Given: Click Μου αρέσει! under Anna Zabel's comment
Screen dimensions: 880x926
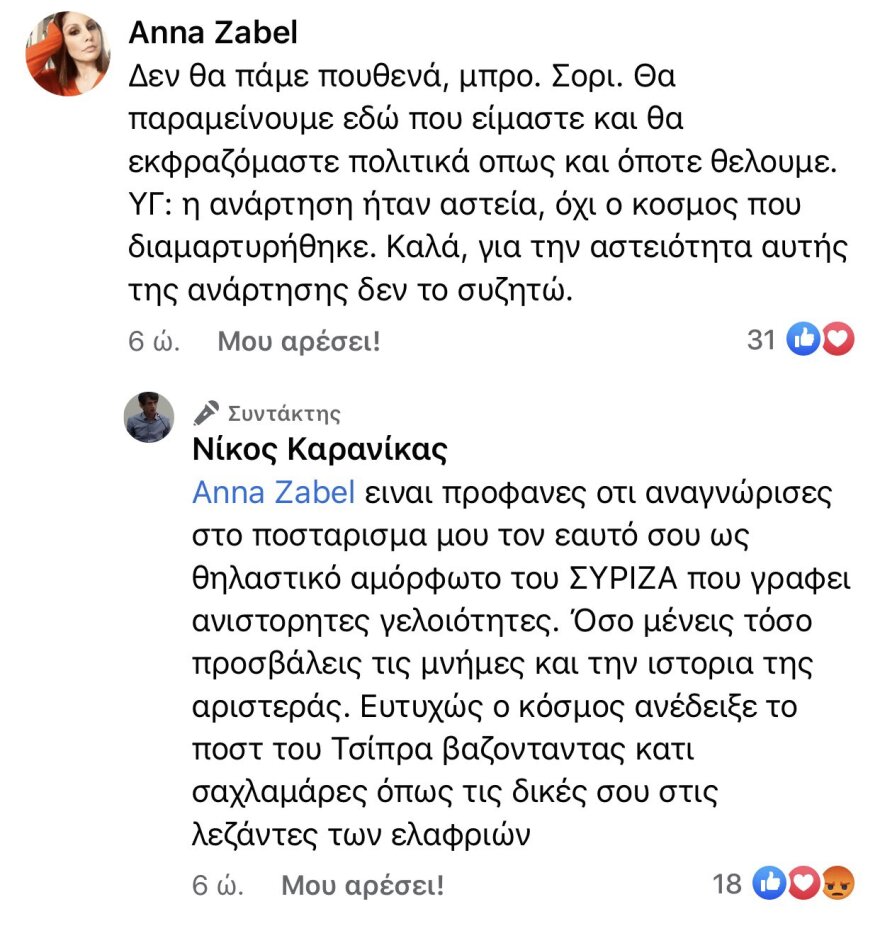Looking at the screenshot, I should 303,341.
